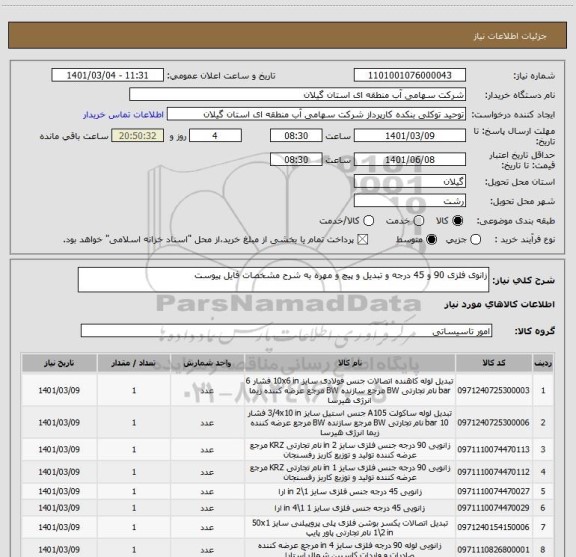The width and height of the screenshot is (576, 557).
Task: Click the کد کالا column header
Action: point(494,363)
